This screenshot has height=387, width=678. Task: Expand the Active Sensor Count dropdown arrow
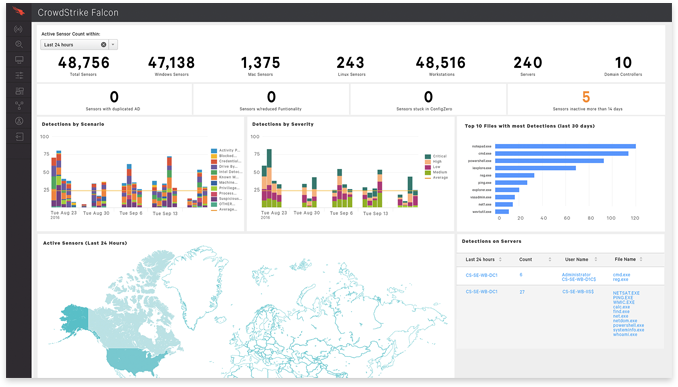pyautogui.click(x=113, y=45)
